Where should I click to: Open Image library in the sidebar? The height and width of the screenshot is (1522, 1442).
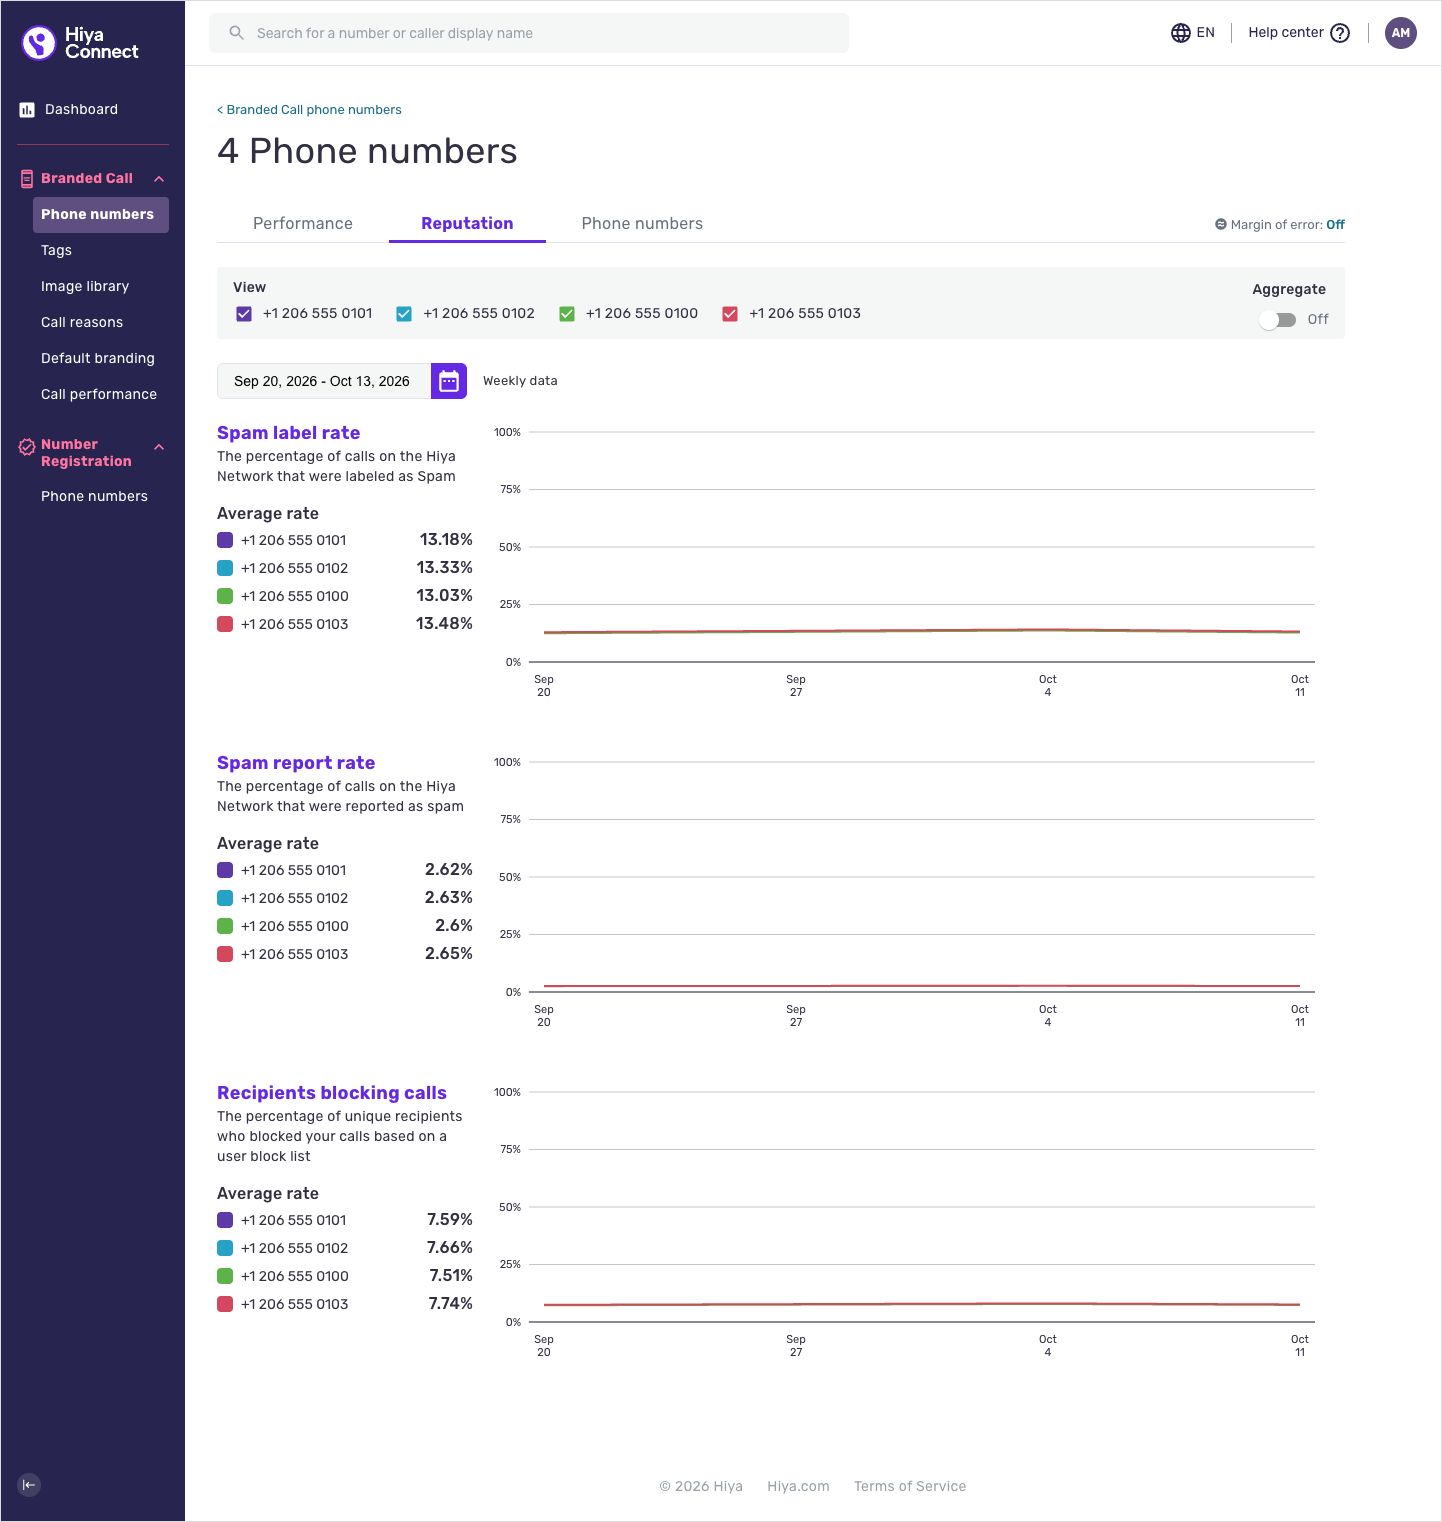(85, 287)
